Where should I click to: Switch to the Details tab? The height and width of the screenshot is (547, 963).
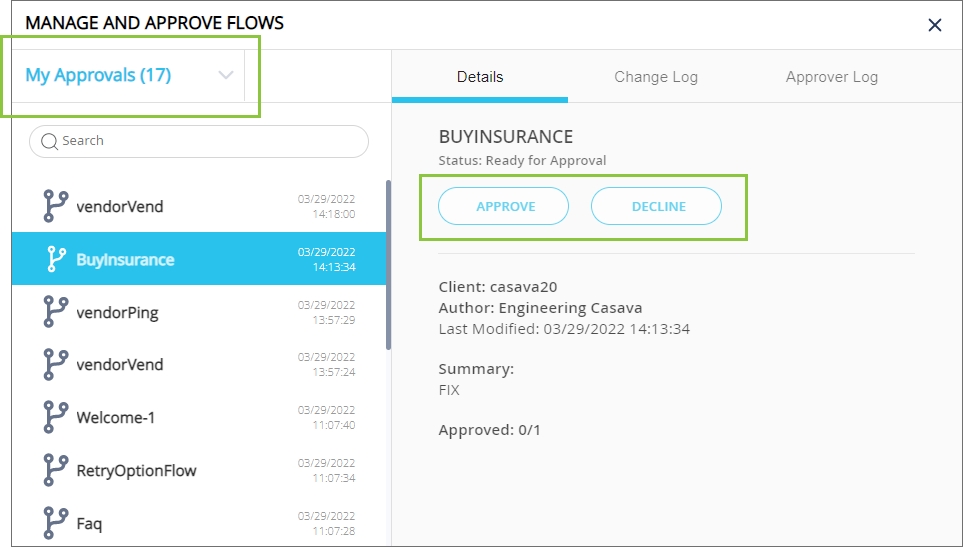[480, 77]
